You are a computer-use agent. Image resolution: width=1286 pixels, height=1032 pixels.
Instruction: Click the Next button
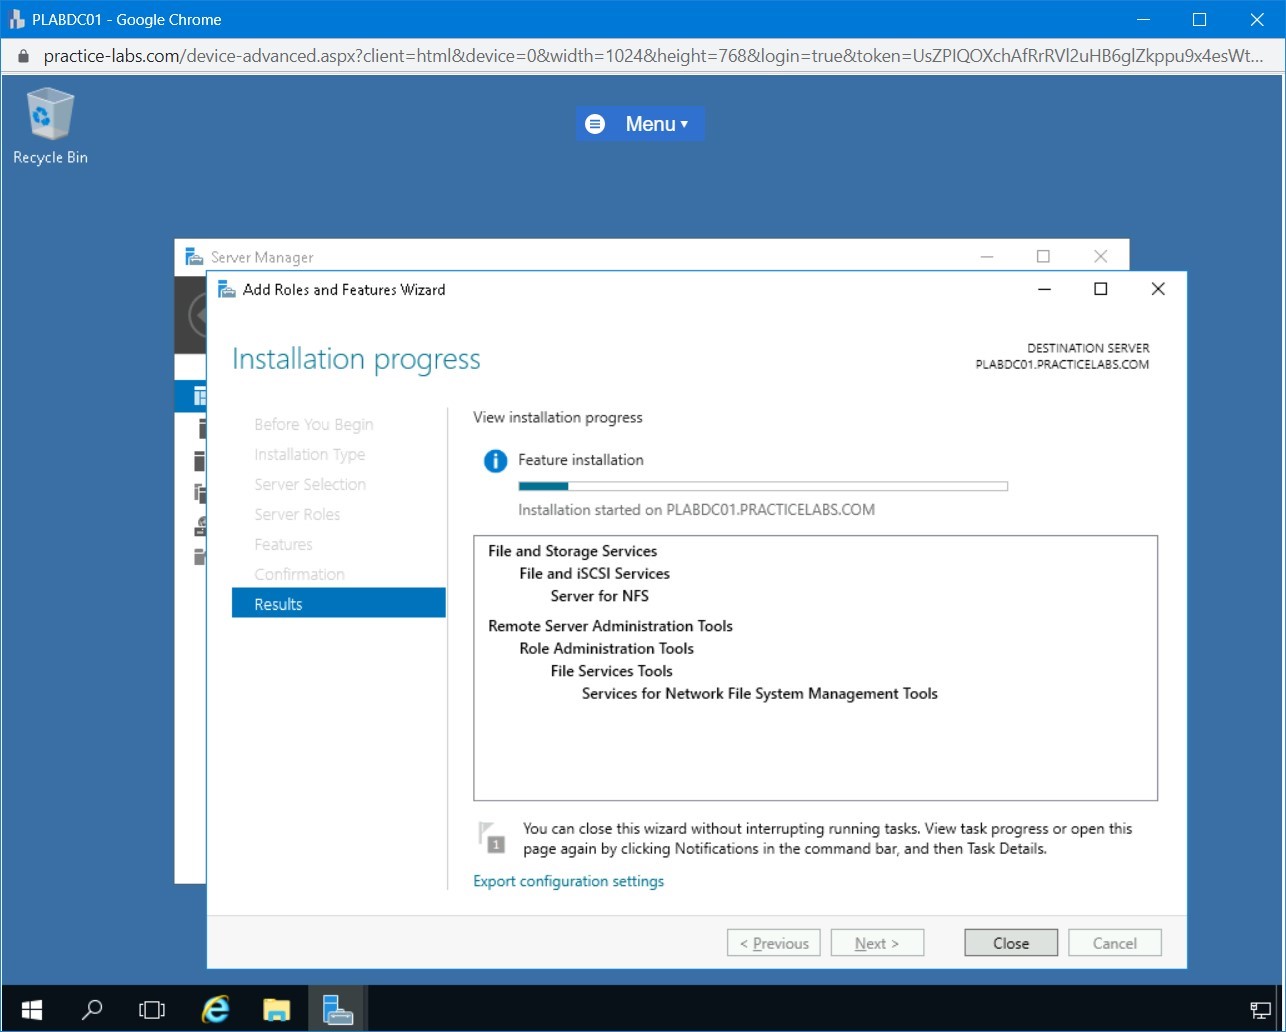pos(877,943)
